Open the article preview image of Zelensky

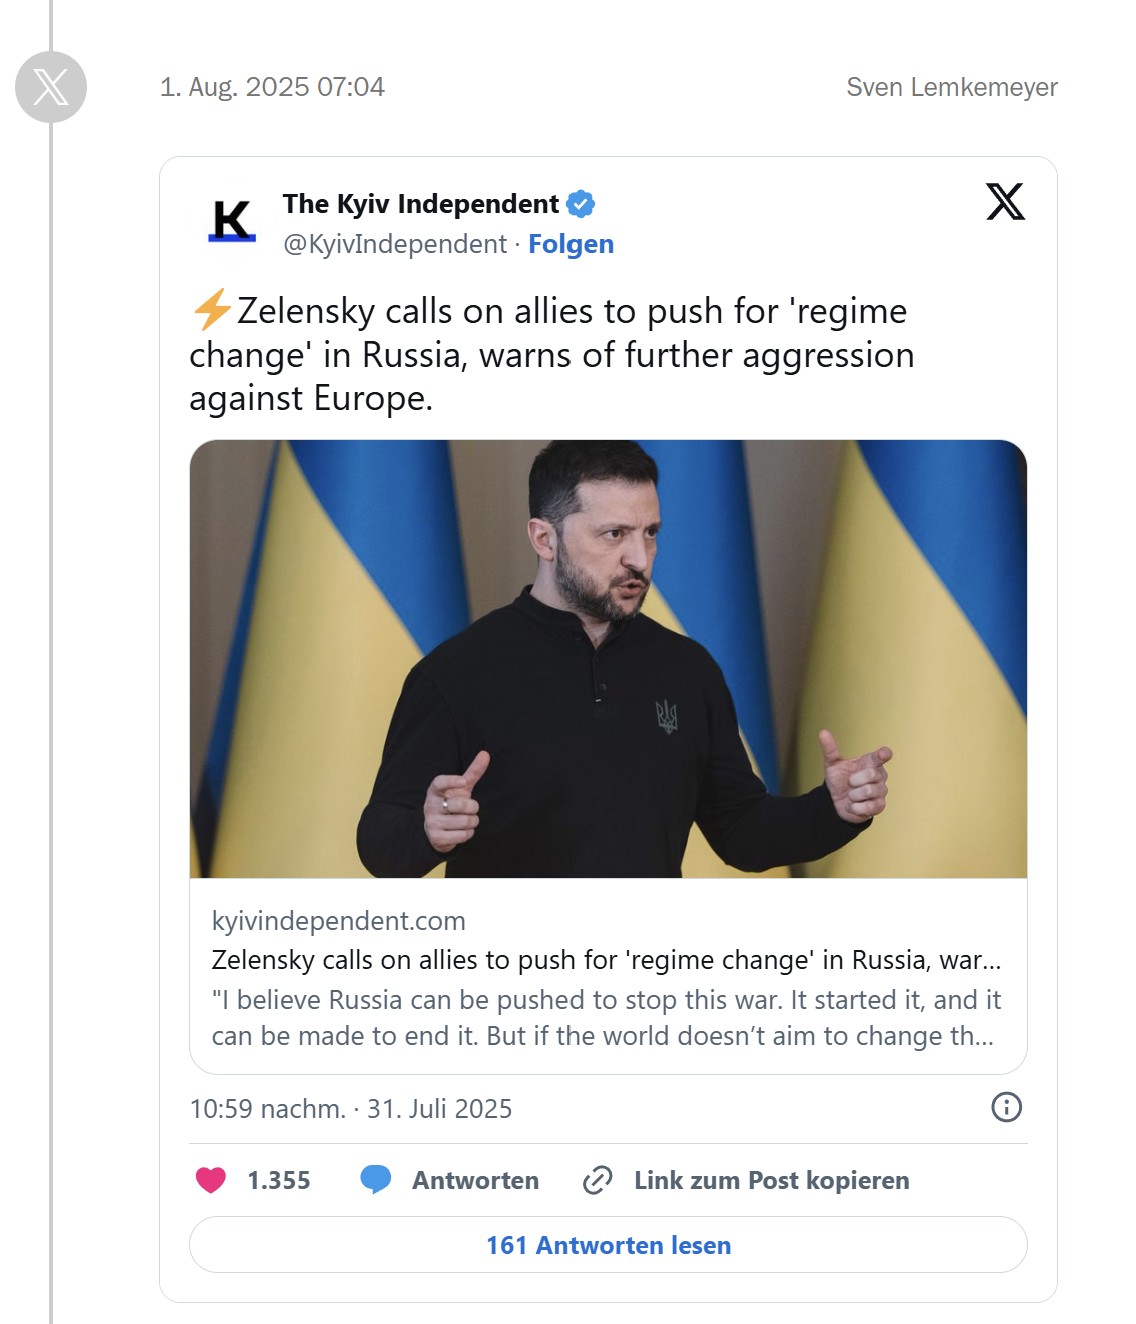(x=608, y=660)
